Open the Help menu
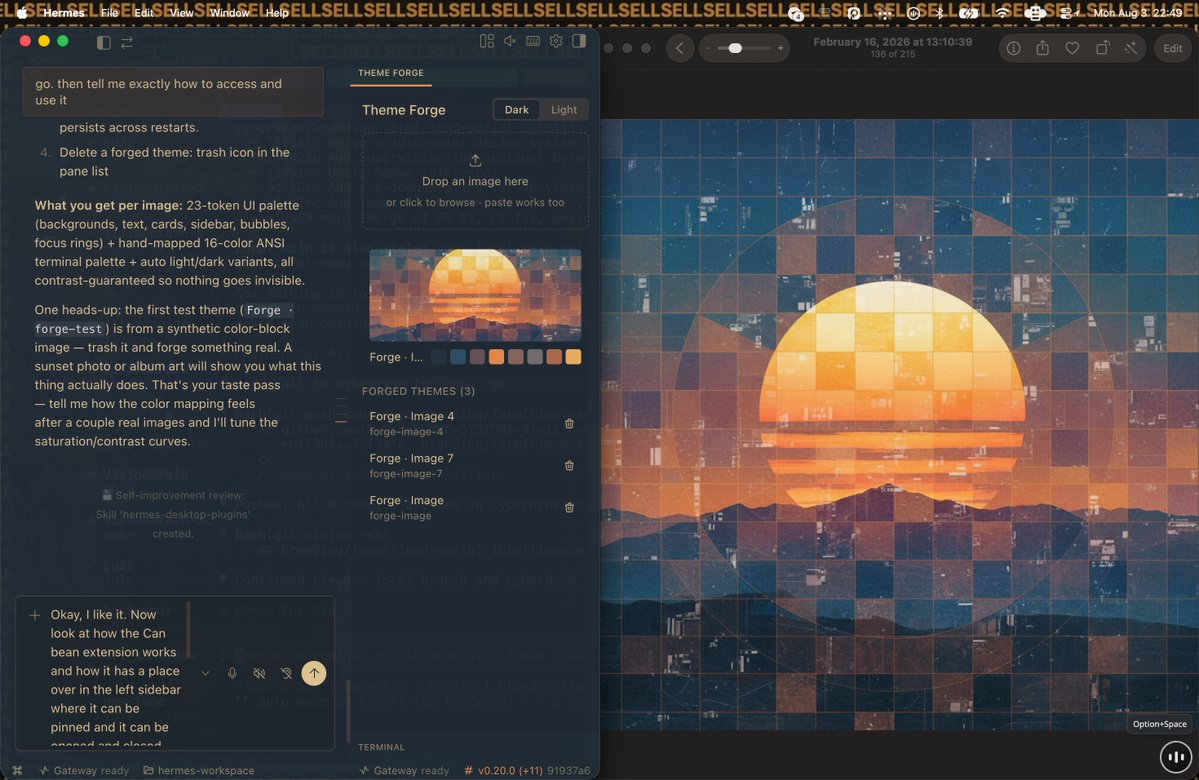 pos(277,13)
